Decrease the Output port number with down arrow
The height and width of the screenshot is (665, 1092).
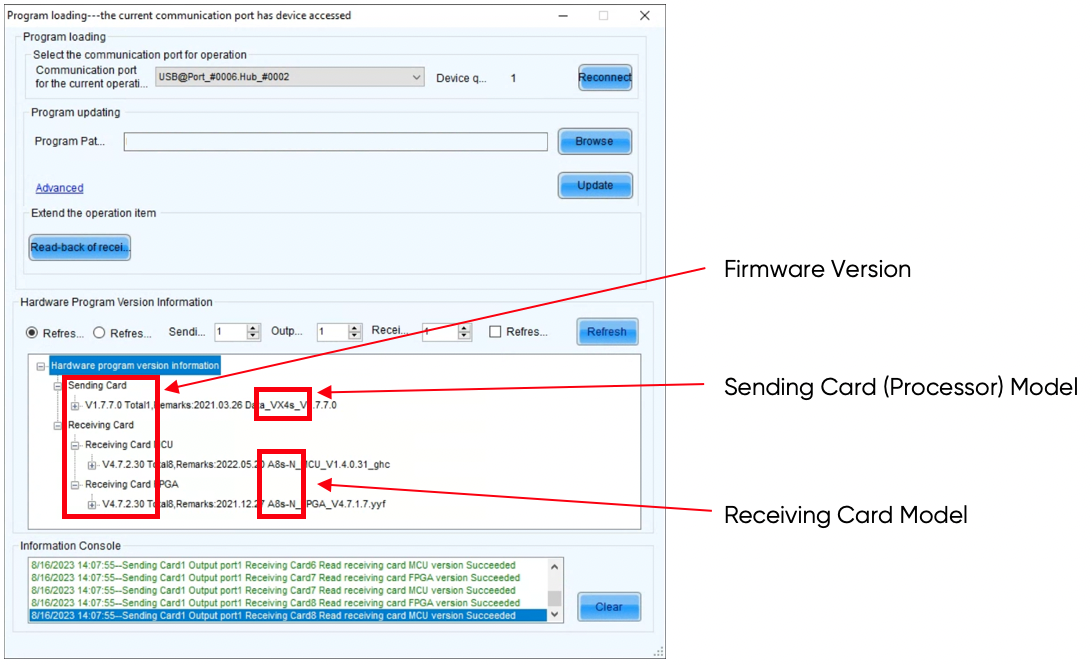(x=355, y=337)
